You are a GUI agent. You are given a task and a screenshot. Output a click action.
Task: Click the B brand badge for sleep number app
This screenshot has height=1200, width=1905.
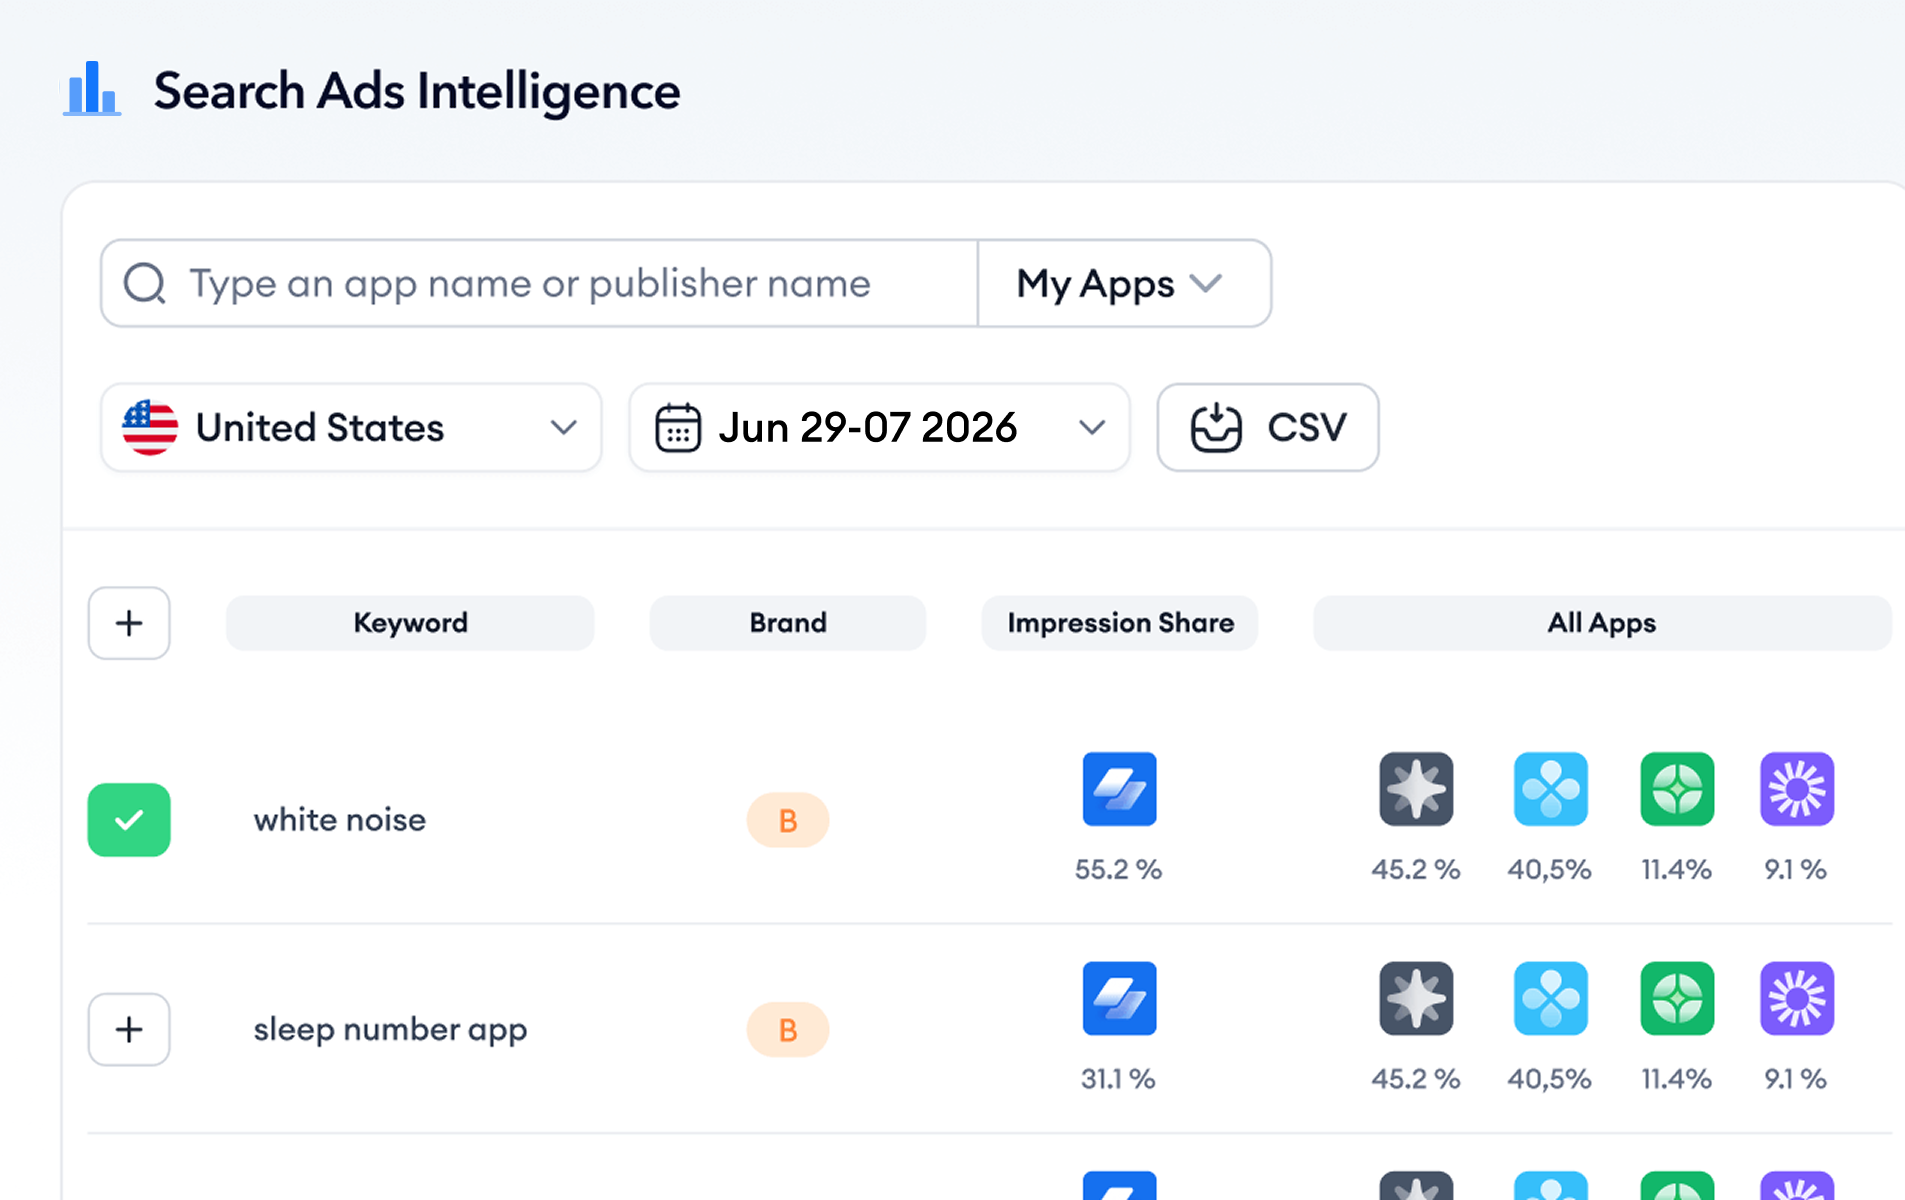[788, 1029]
